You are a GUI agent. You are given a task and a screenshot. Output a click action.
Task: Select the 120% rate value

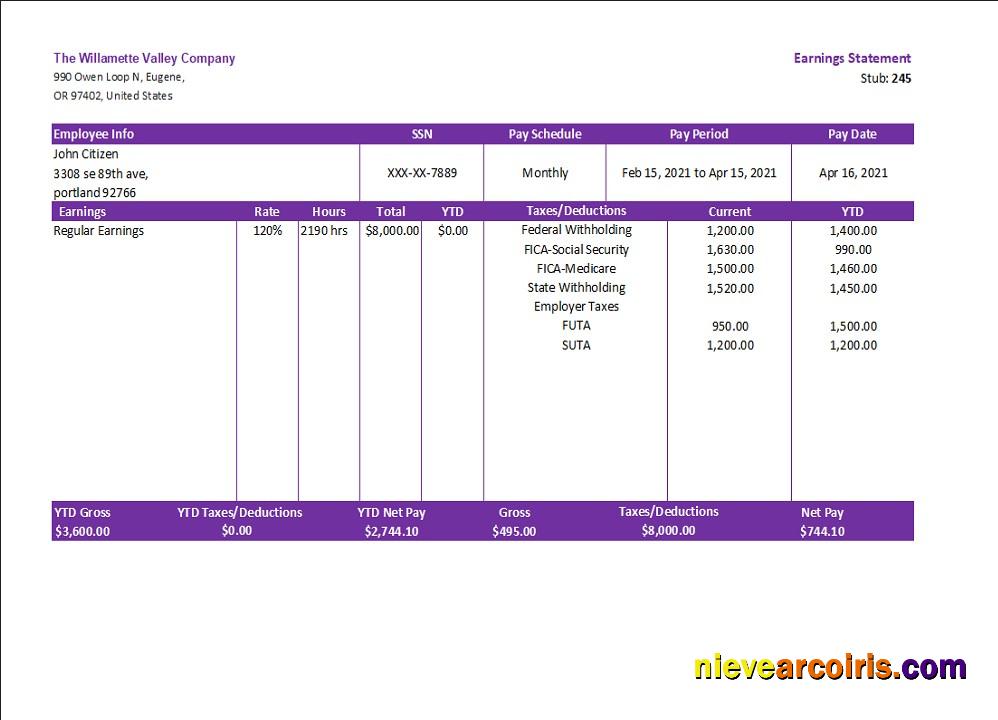[267, 231]
